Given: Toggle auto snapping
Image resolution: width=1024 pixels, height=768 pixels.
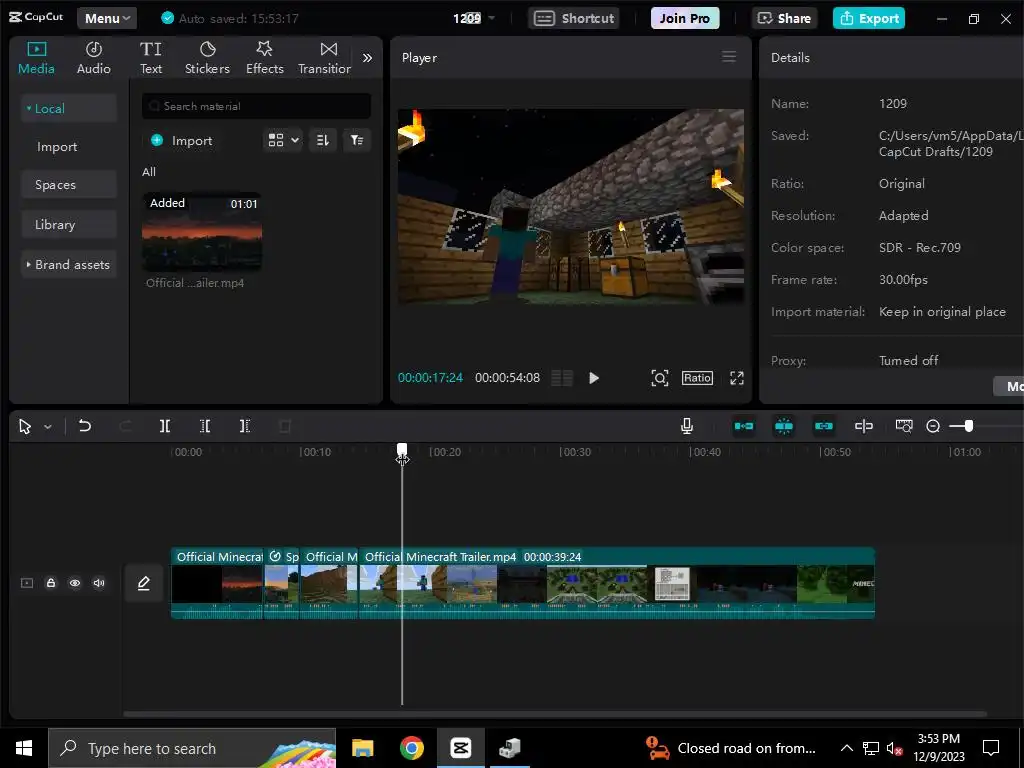Looking at the screenshot, I should pyautogui.click(x=784, y=426).
